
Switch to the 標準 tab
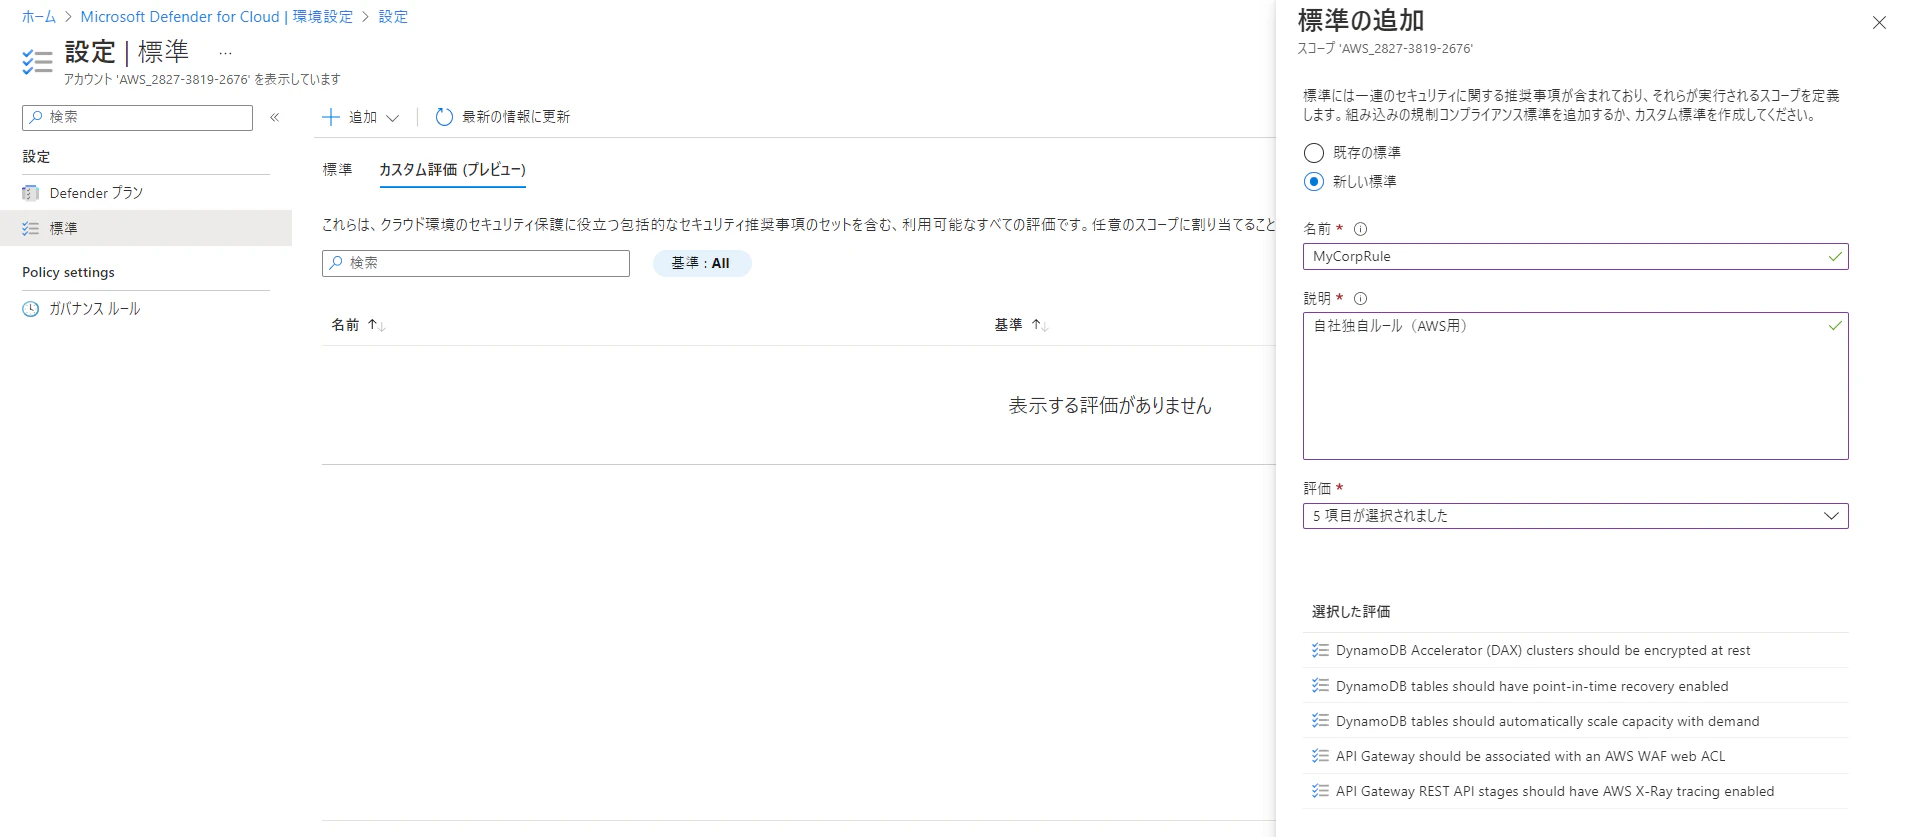[x=337, y=170]
